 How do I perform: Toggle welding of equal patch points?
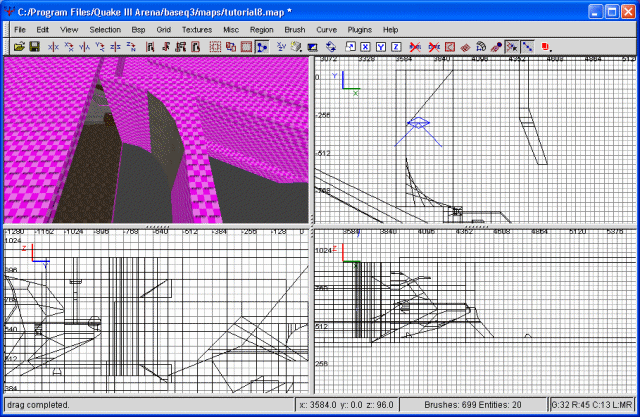[511, 47]
